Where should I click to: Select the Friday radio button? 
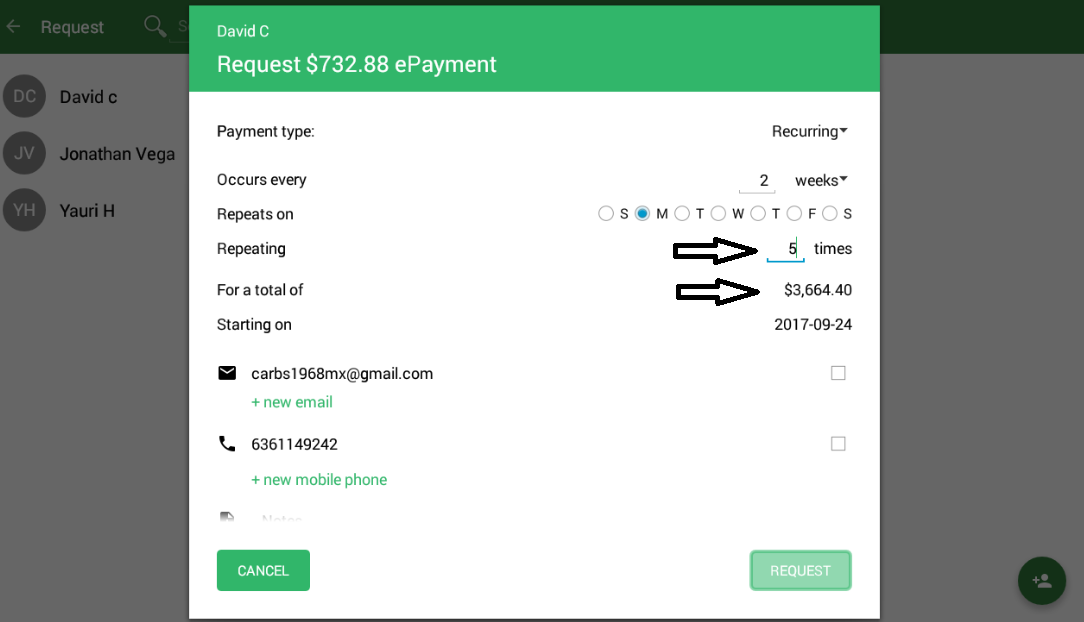coord(794,214)
